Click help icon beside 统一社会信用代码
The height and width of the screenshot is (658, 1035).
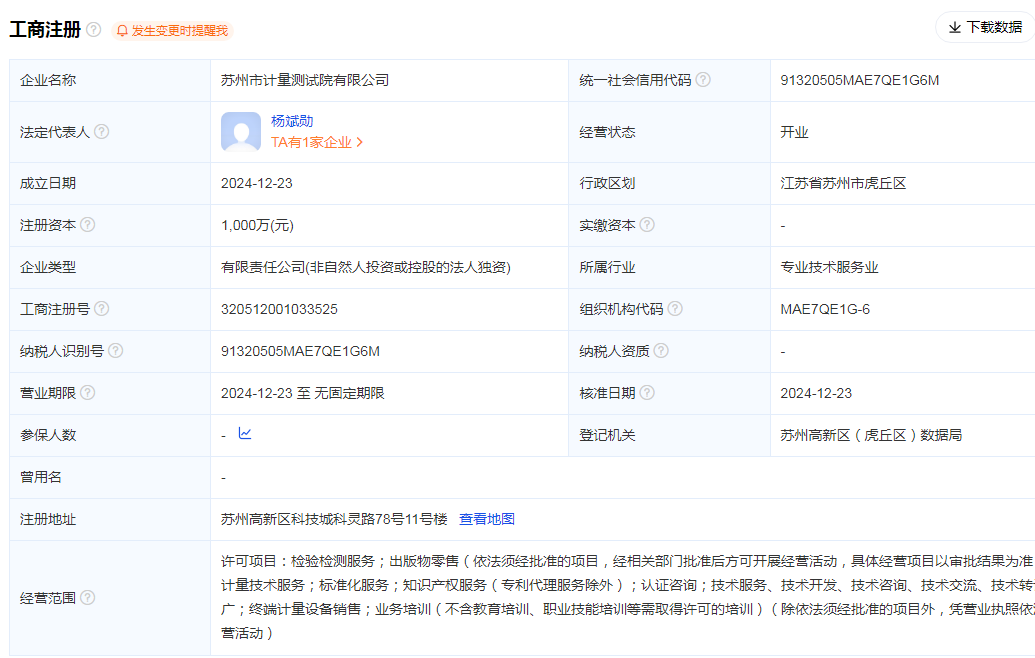pos(703,80)
